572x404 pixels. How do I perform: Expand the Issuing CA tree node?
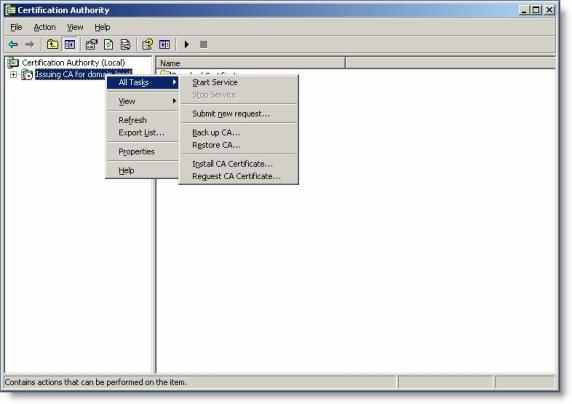pos(13,75)
